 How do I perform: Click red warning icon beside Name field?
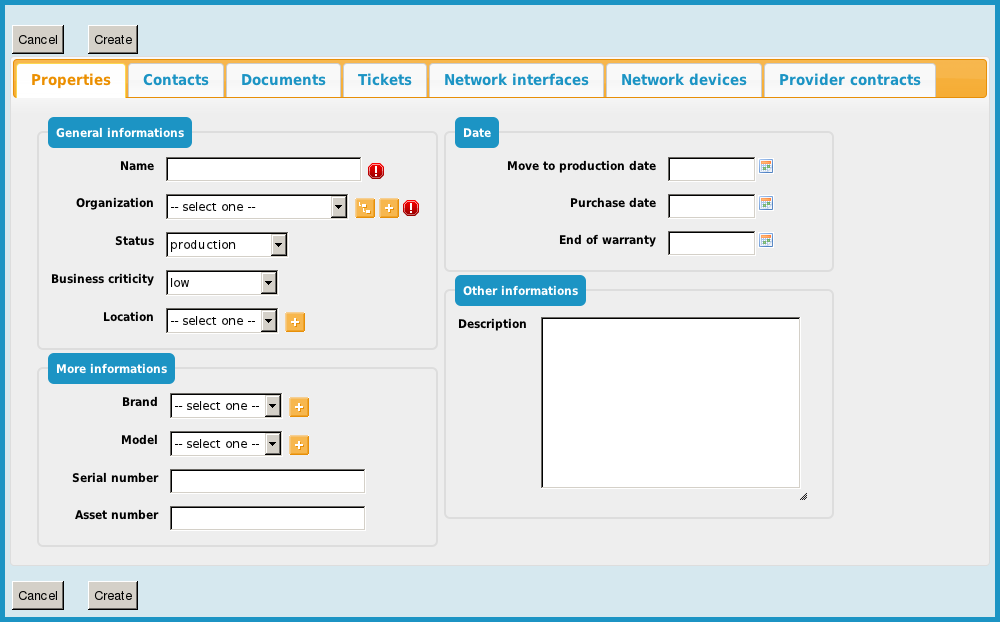click(376, 171)
